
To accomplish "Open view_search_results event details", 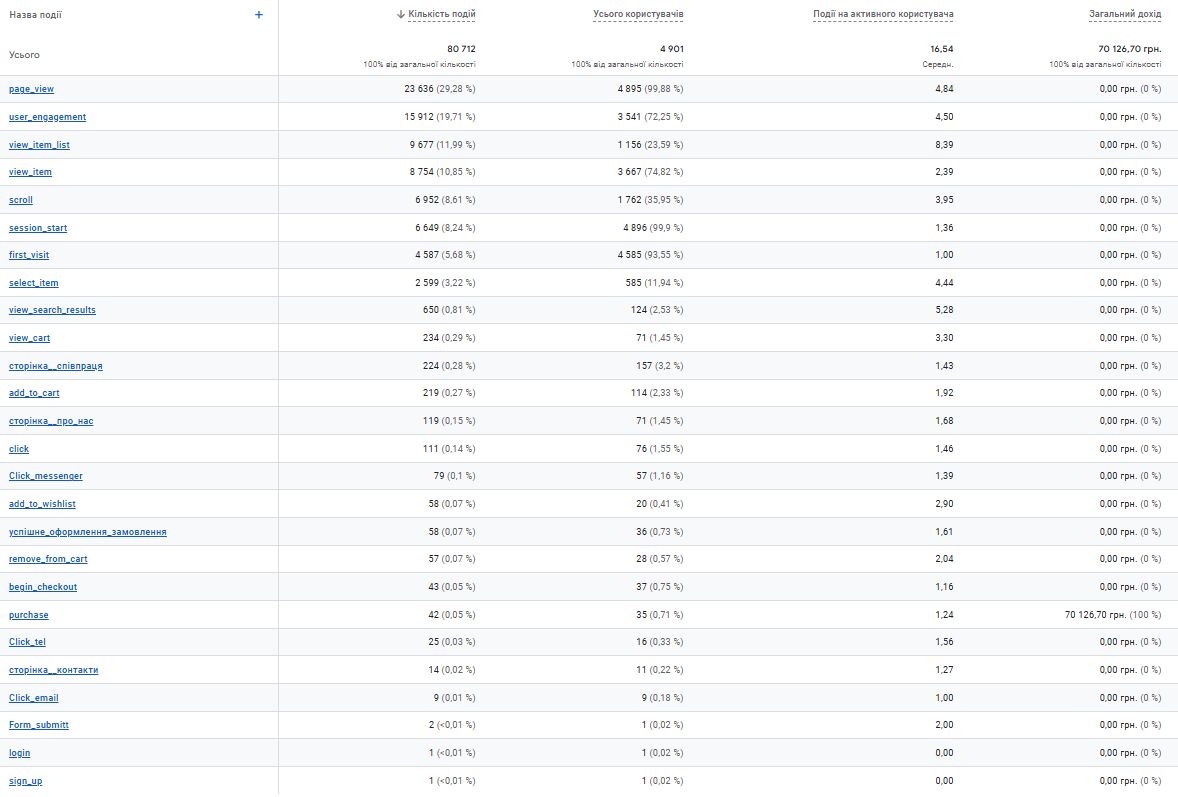I will tap(53, 310).
